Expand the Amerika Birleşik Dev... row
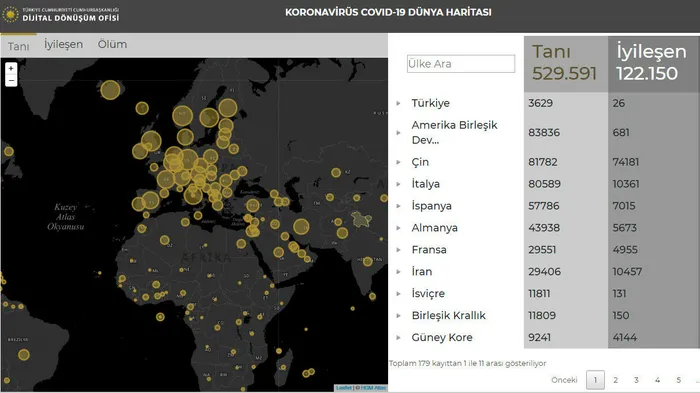The width and height of the screenshot is (700, 393). (x=398, y=133)
